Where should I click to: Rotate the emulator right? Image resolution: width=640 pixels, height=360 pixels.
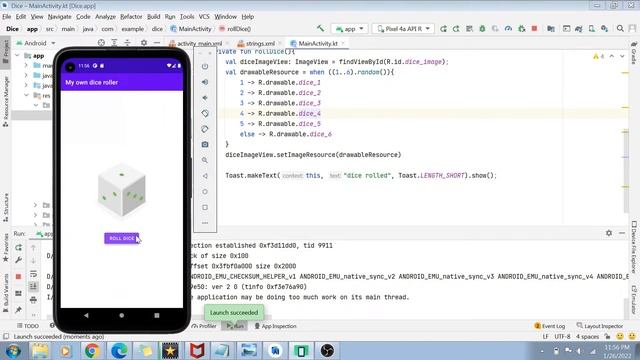pyautogui.click(x=205, y=129)
